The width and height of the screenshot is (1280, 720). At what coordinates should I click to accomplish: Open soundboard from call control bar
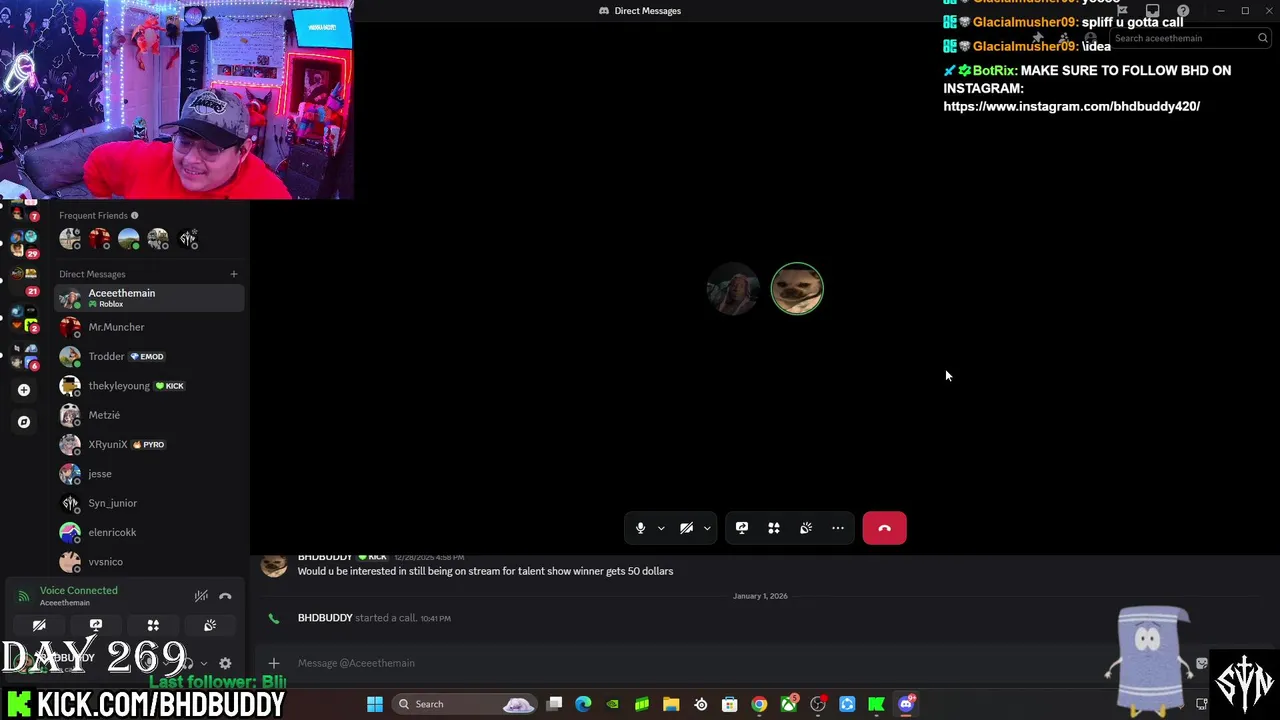[806, 528]
